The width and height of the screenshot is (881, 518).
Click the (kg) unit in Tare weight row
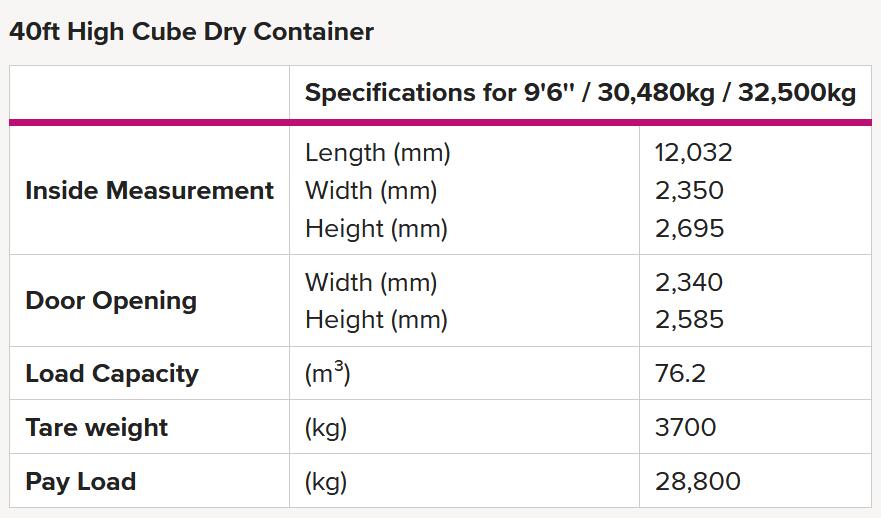pos(326,428)
